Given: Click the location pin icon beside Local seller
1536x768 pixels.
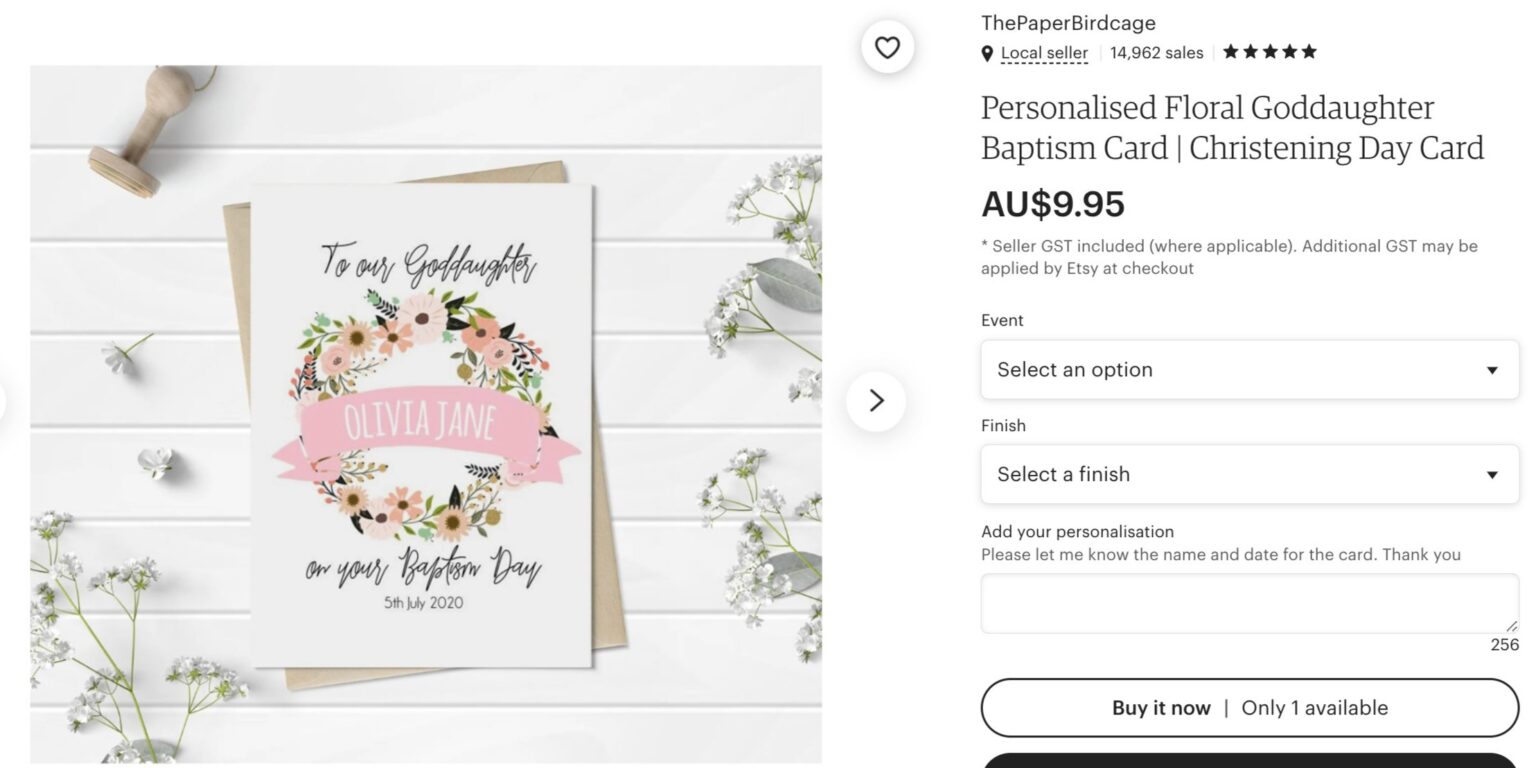Looking at the screenshot, I should [989, 53].
